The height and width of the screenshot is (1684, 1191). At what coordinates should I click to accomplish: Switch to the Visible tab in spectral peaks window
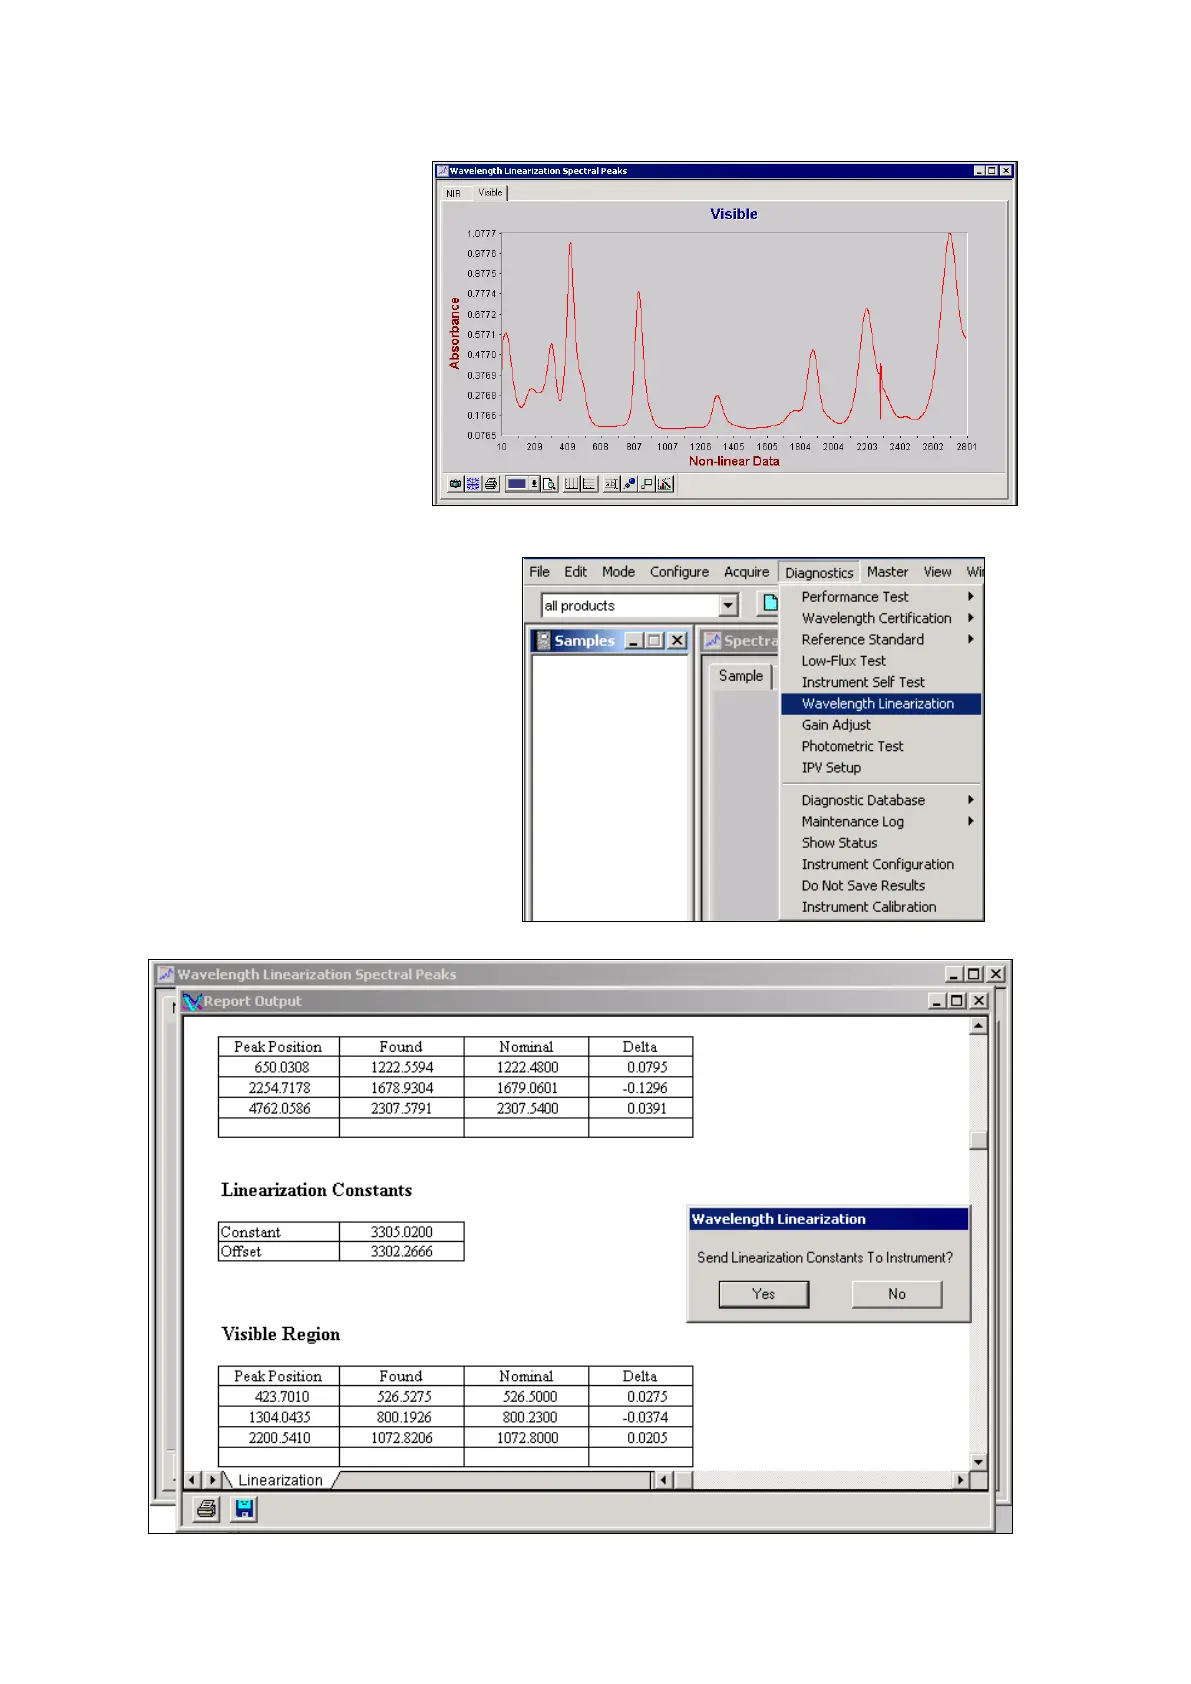(x=490, y=192)
